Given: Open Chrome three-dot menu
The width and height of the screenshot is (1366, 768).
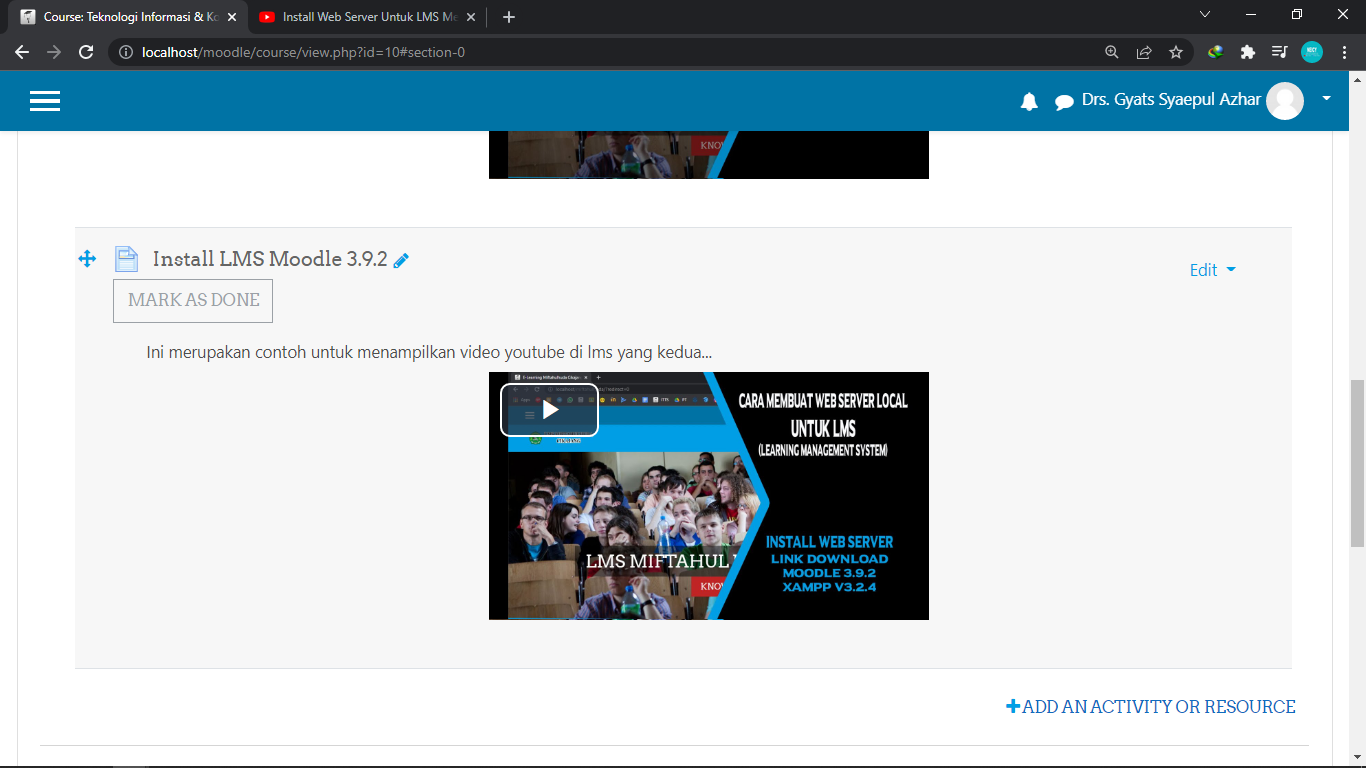Looking at the screenshot, I should pyautogui.click(x=1344, y=52).
